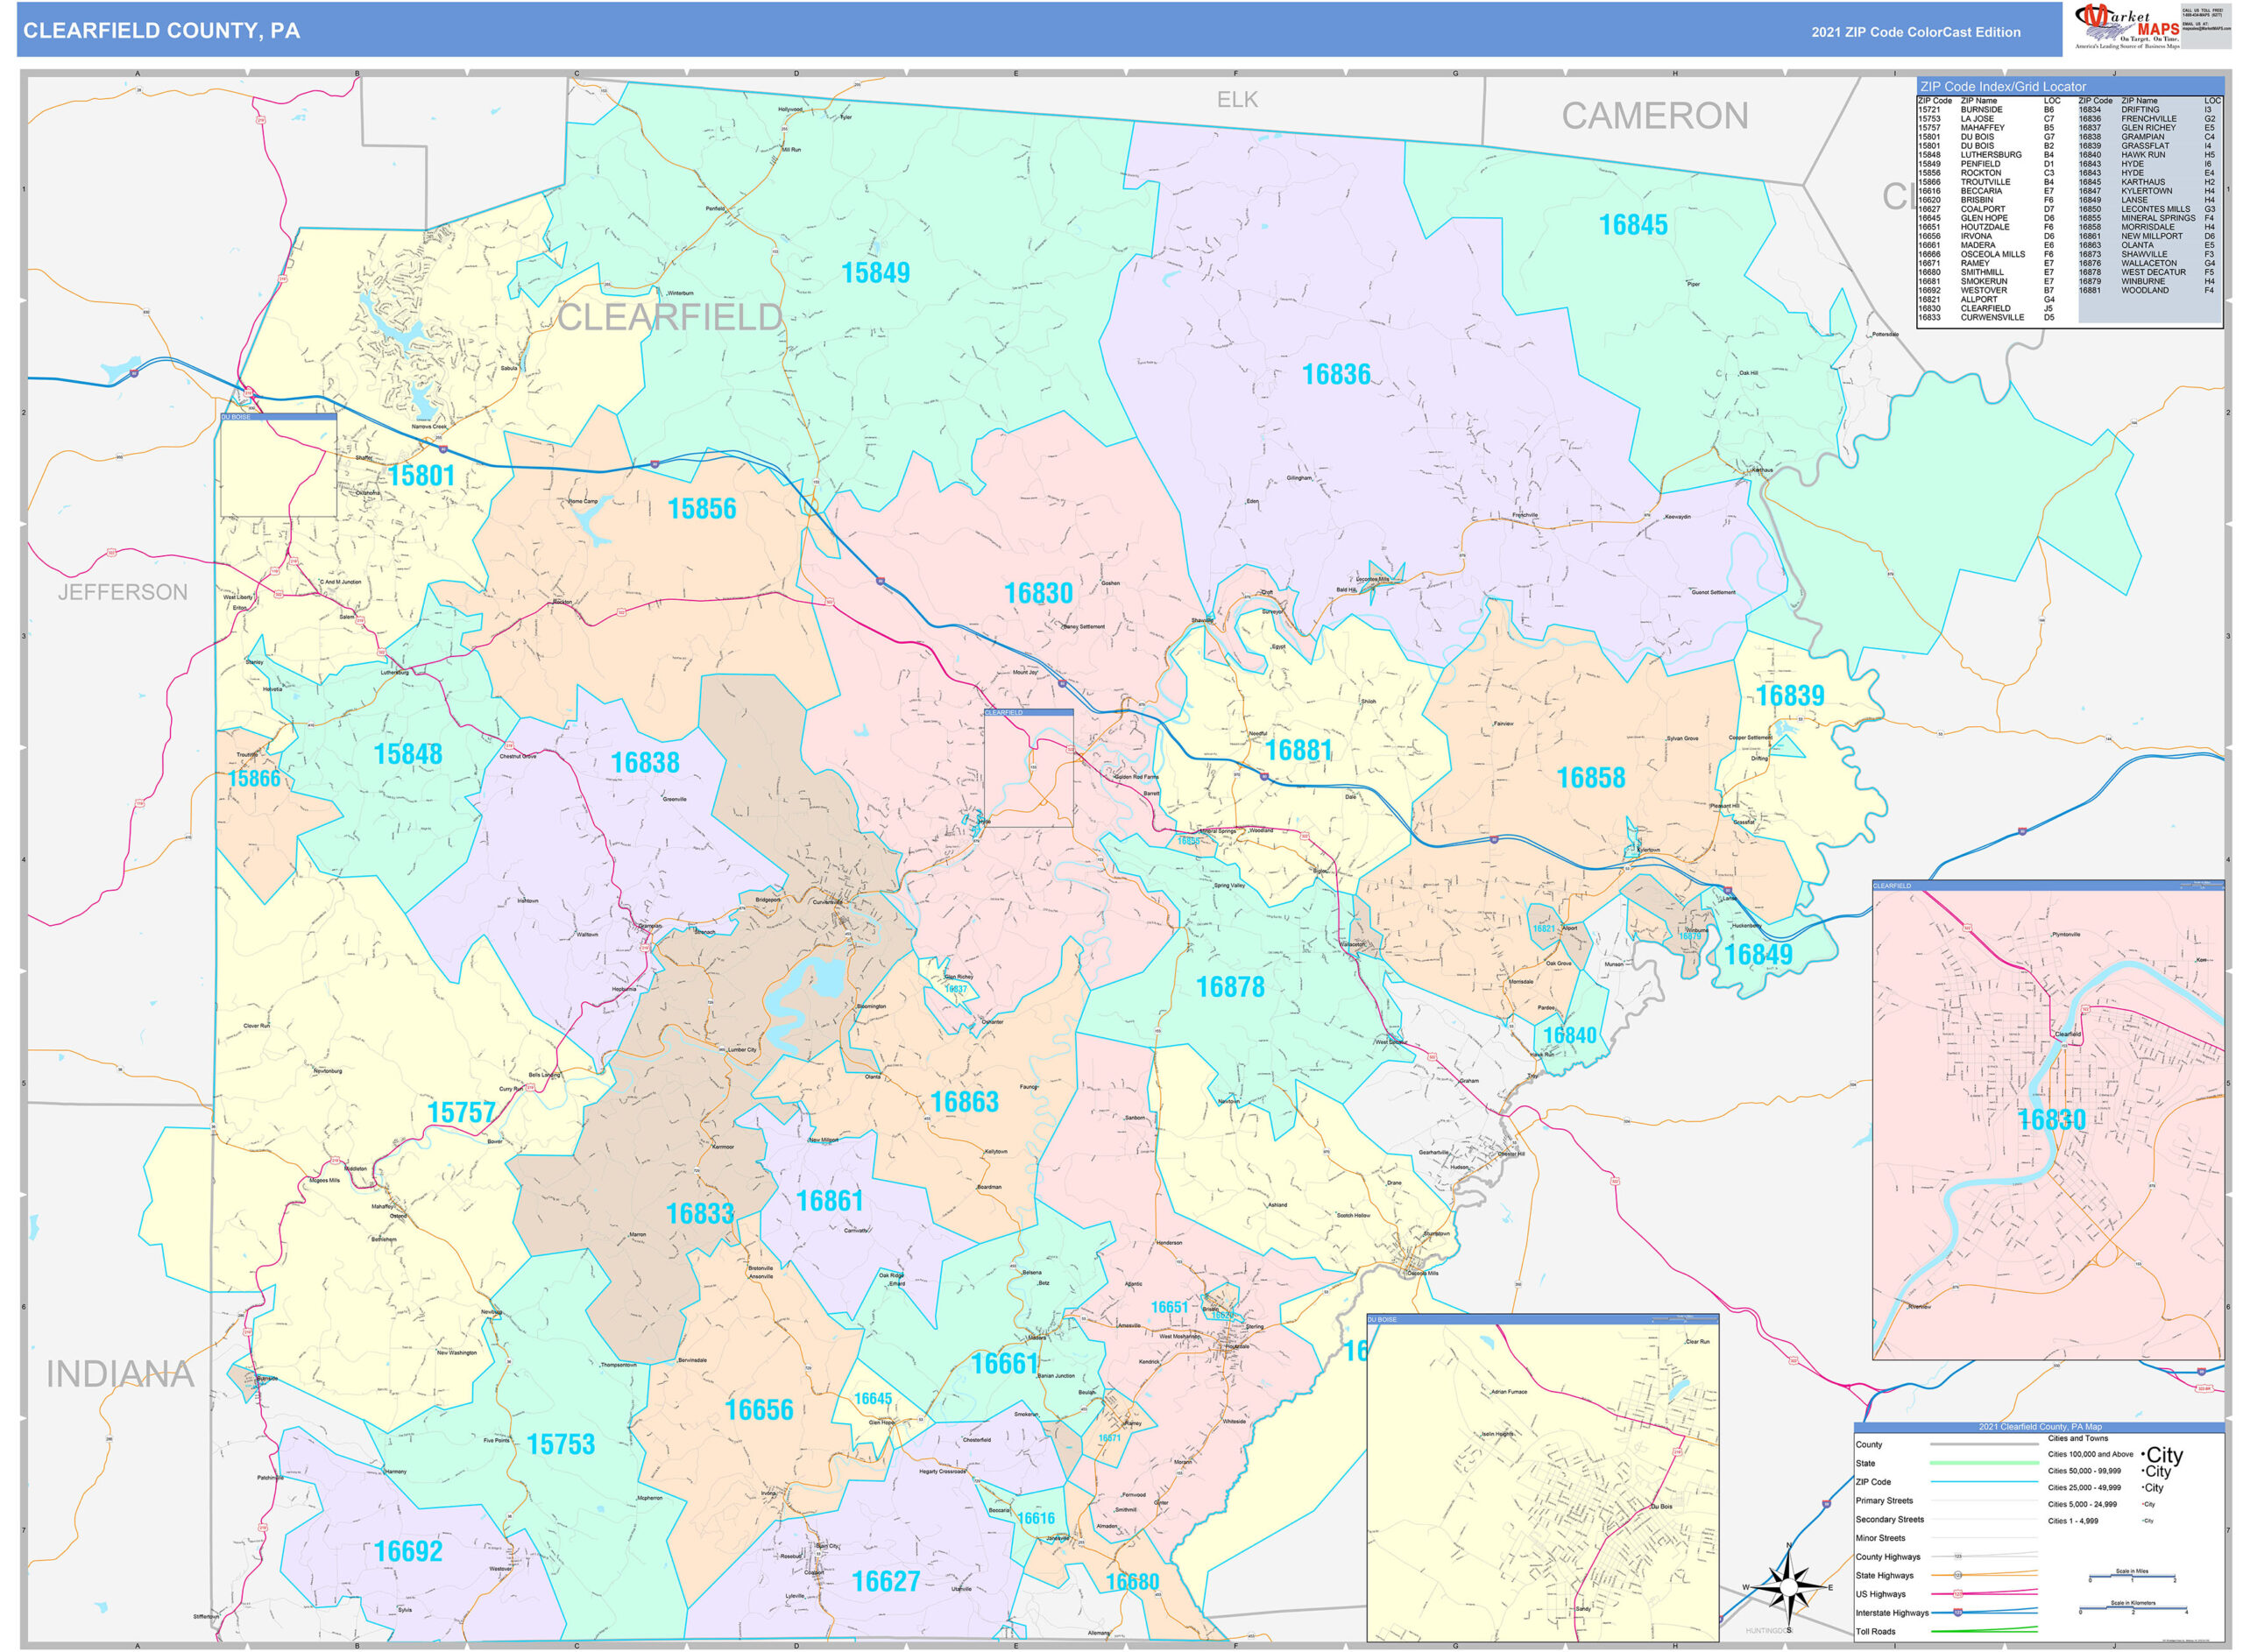Click 'Primary Streets' legend entry
The width and height of the screenshot is (2243, 1652).
coord(1883,1501)
